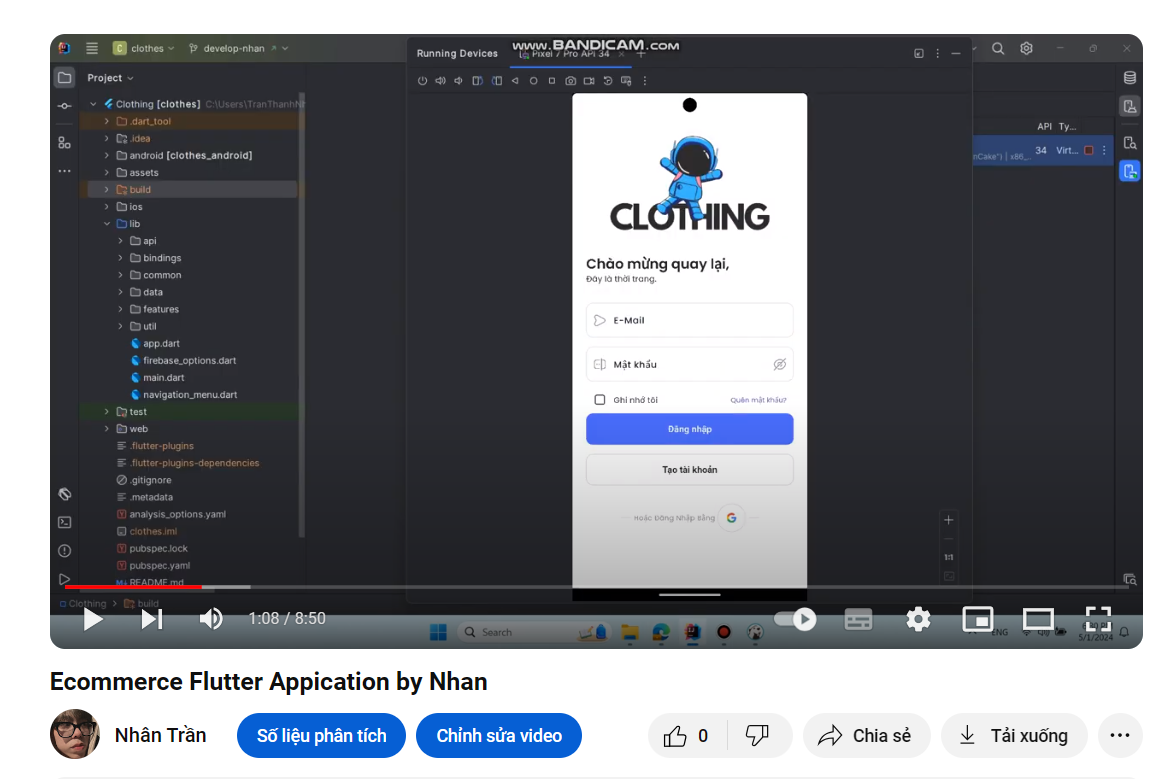Click the 'Số liệu phân tích' button
Viewport: 1155px width, 779px height.
click(x=321, y=736)
